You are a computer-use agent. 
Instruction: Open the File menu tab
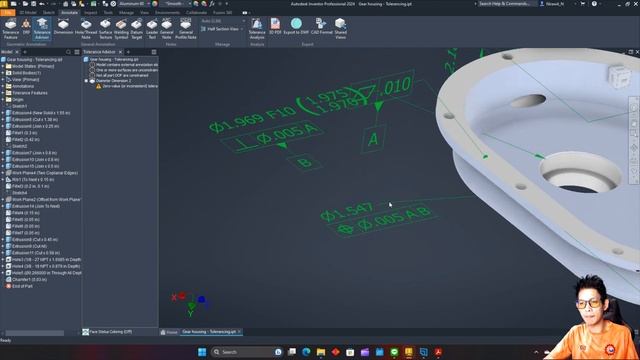tap(7, 13)
